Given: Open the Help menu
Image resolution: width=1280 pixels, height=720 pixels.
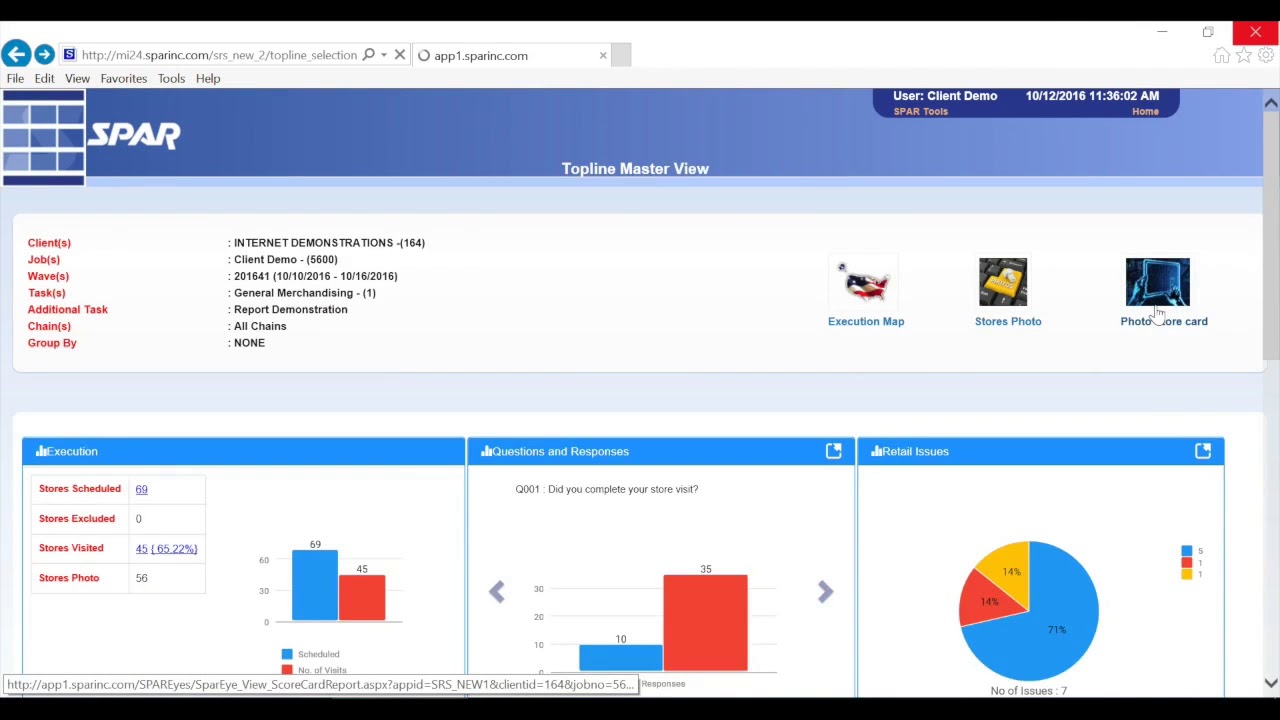Looking at the screenshot, I should [208, 78].
